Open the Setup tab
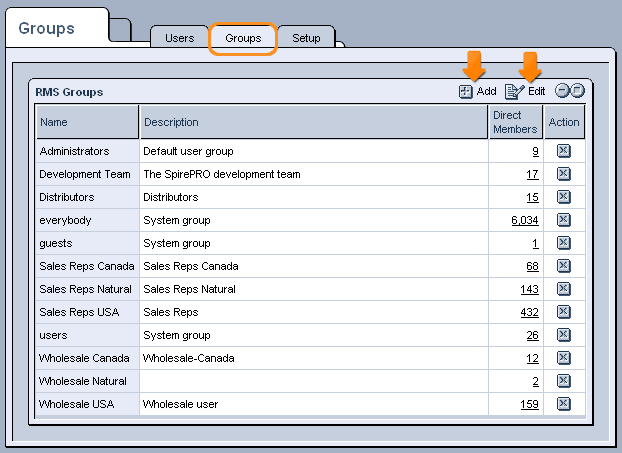Viewport: 622px width, 453px height. coord(306,38)
